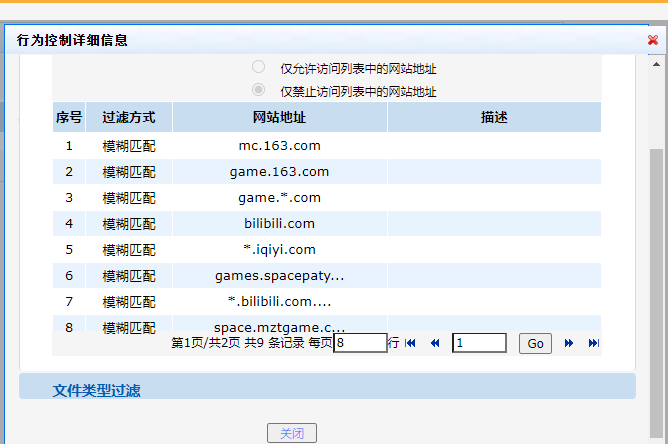
Task: Click 模糊匹配 in row 1
Action: click(x=129, y=146)
